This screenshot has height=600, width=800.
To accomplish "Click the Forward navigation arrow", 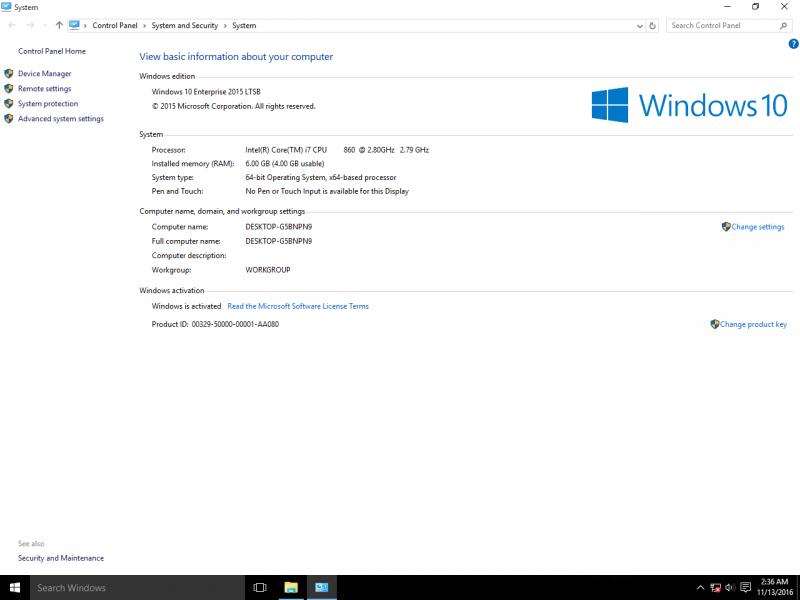I will (31, 25).
